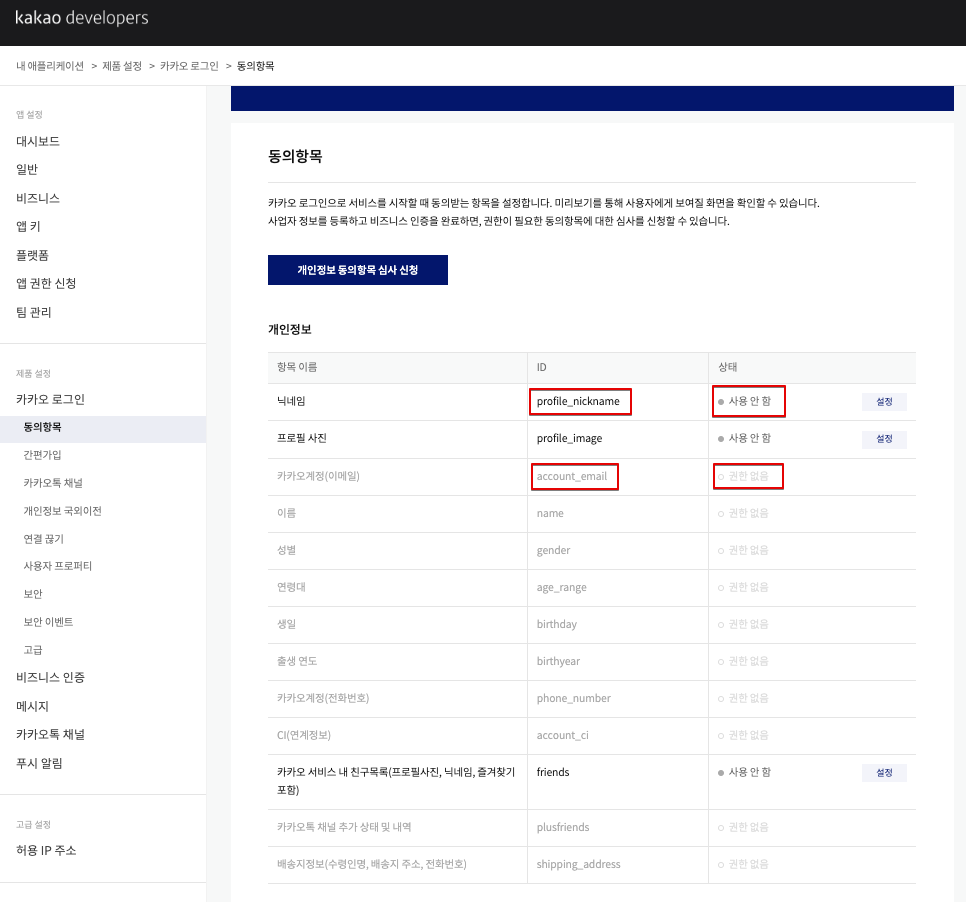Open 비즈니스 sidebar item

[x=38, y=198]
